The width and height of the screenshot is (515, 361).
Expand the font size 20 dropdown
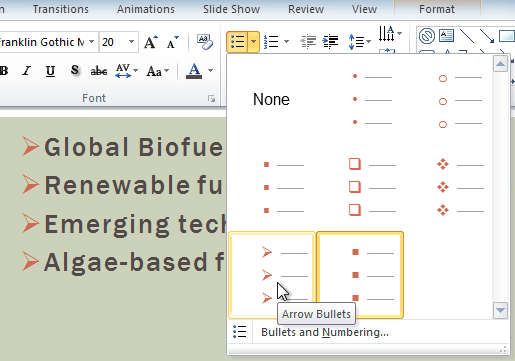click(x=131, y=42)
